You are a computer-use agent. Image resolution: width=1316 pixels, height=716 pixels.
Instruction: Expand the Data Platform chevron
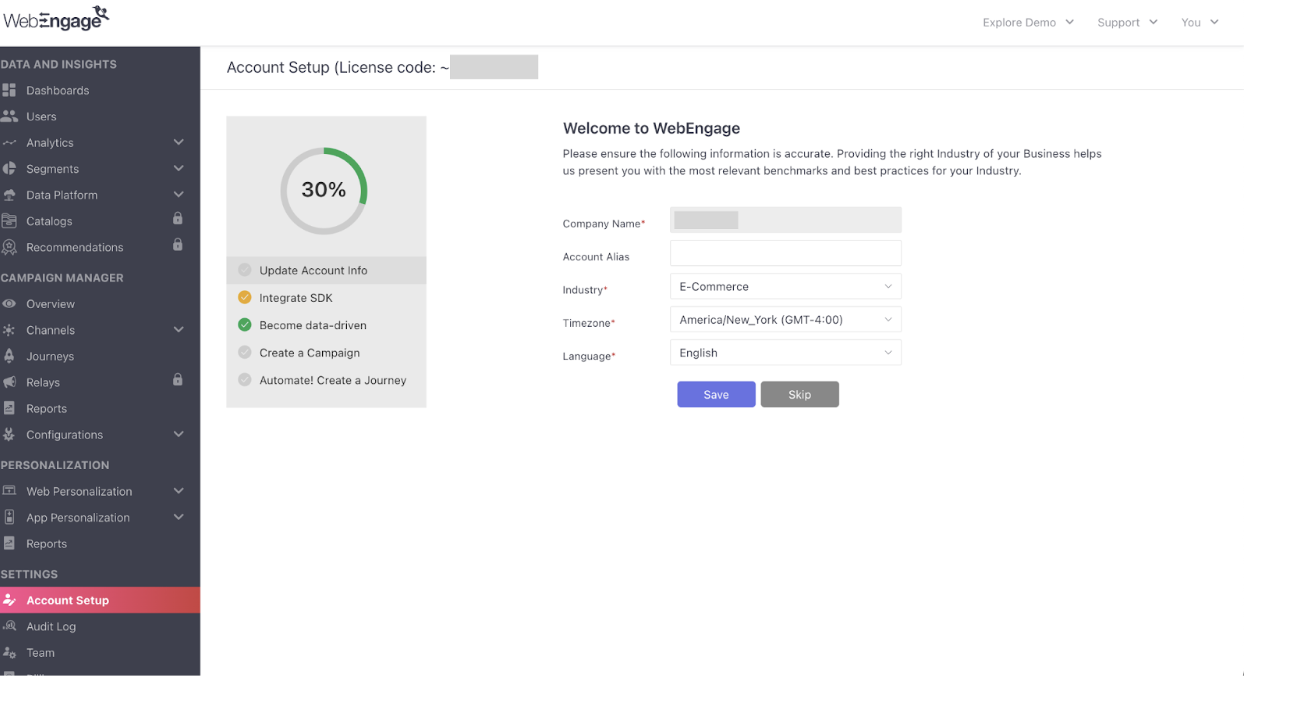178,195
